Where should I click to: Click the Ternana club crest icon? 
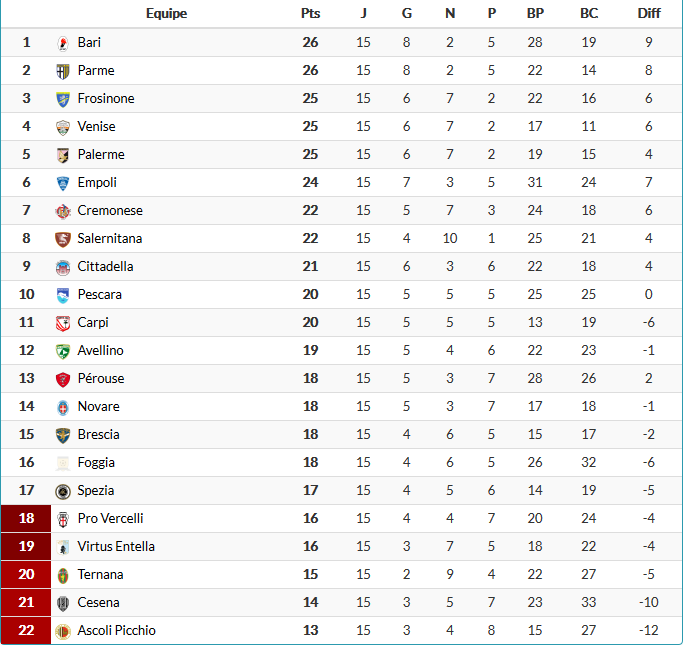click(63, 575)
